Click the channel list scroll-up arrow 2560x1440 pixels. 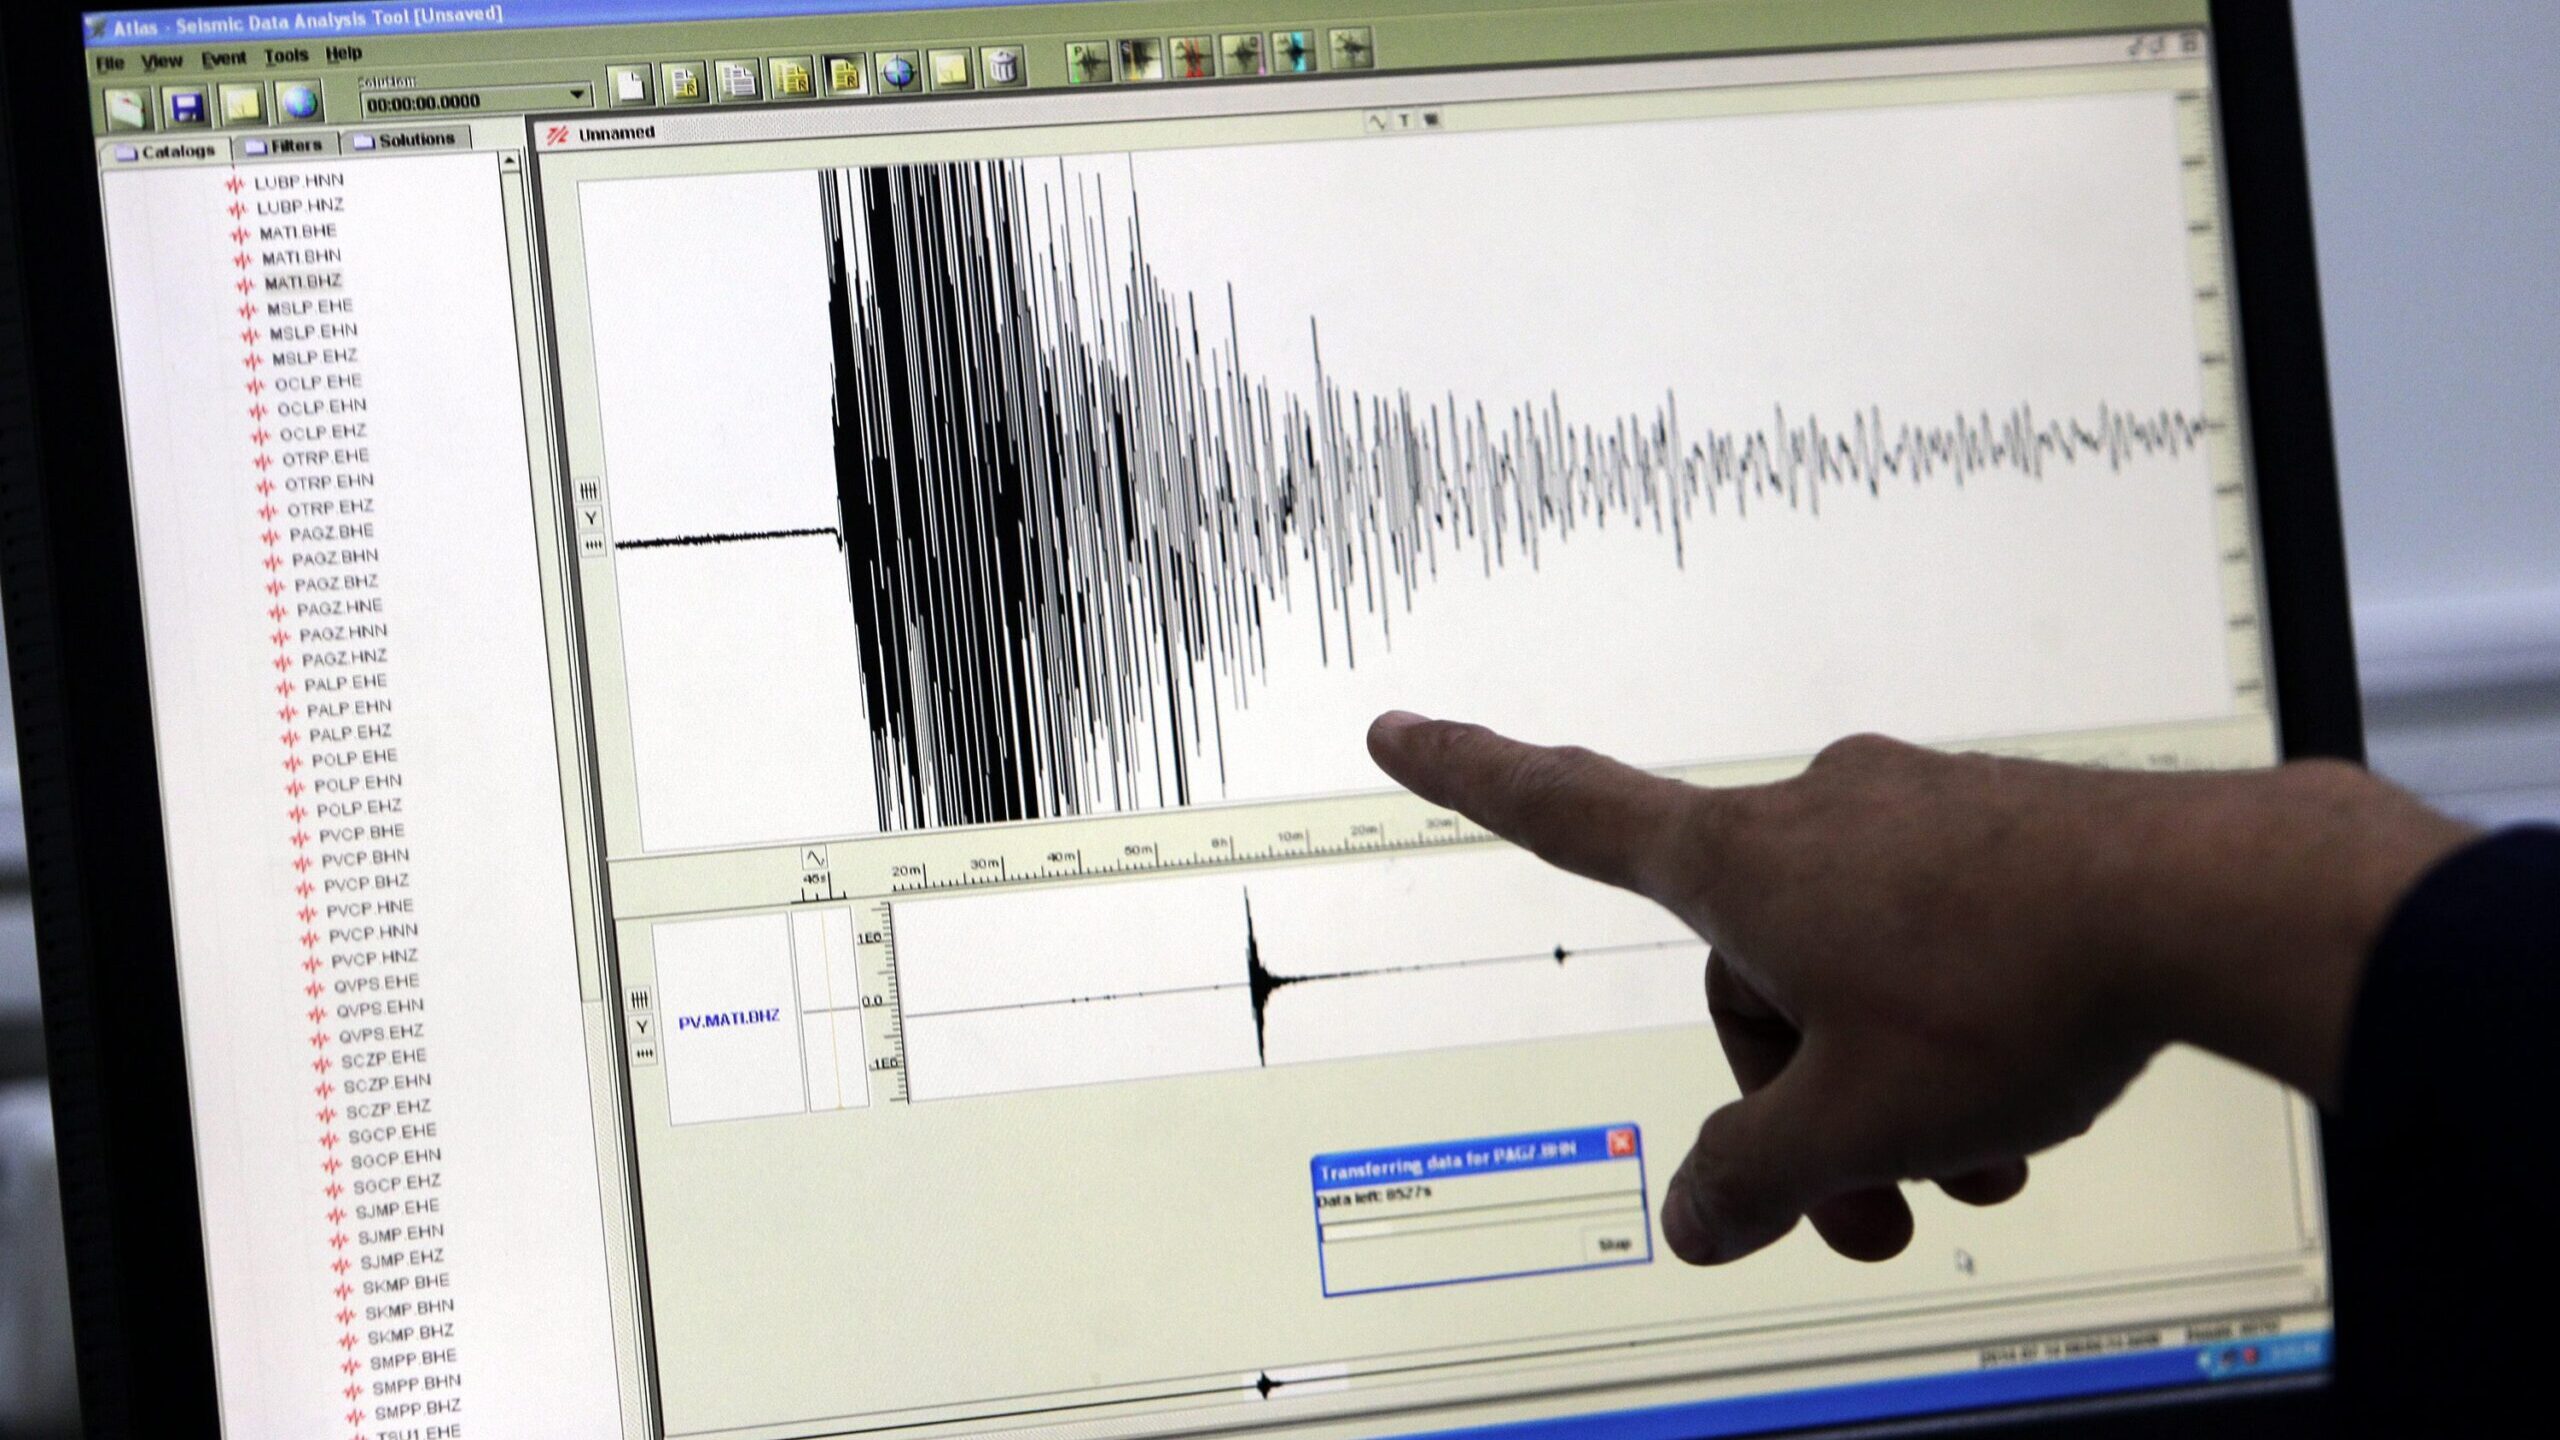510,161
